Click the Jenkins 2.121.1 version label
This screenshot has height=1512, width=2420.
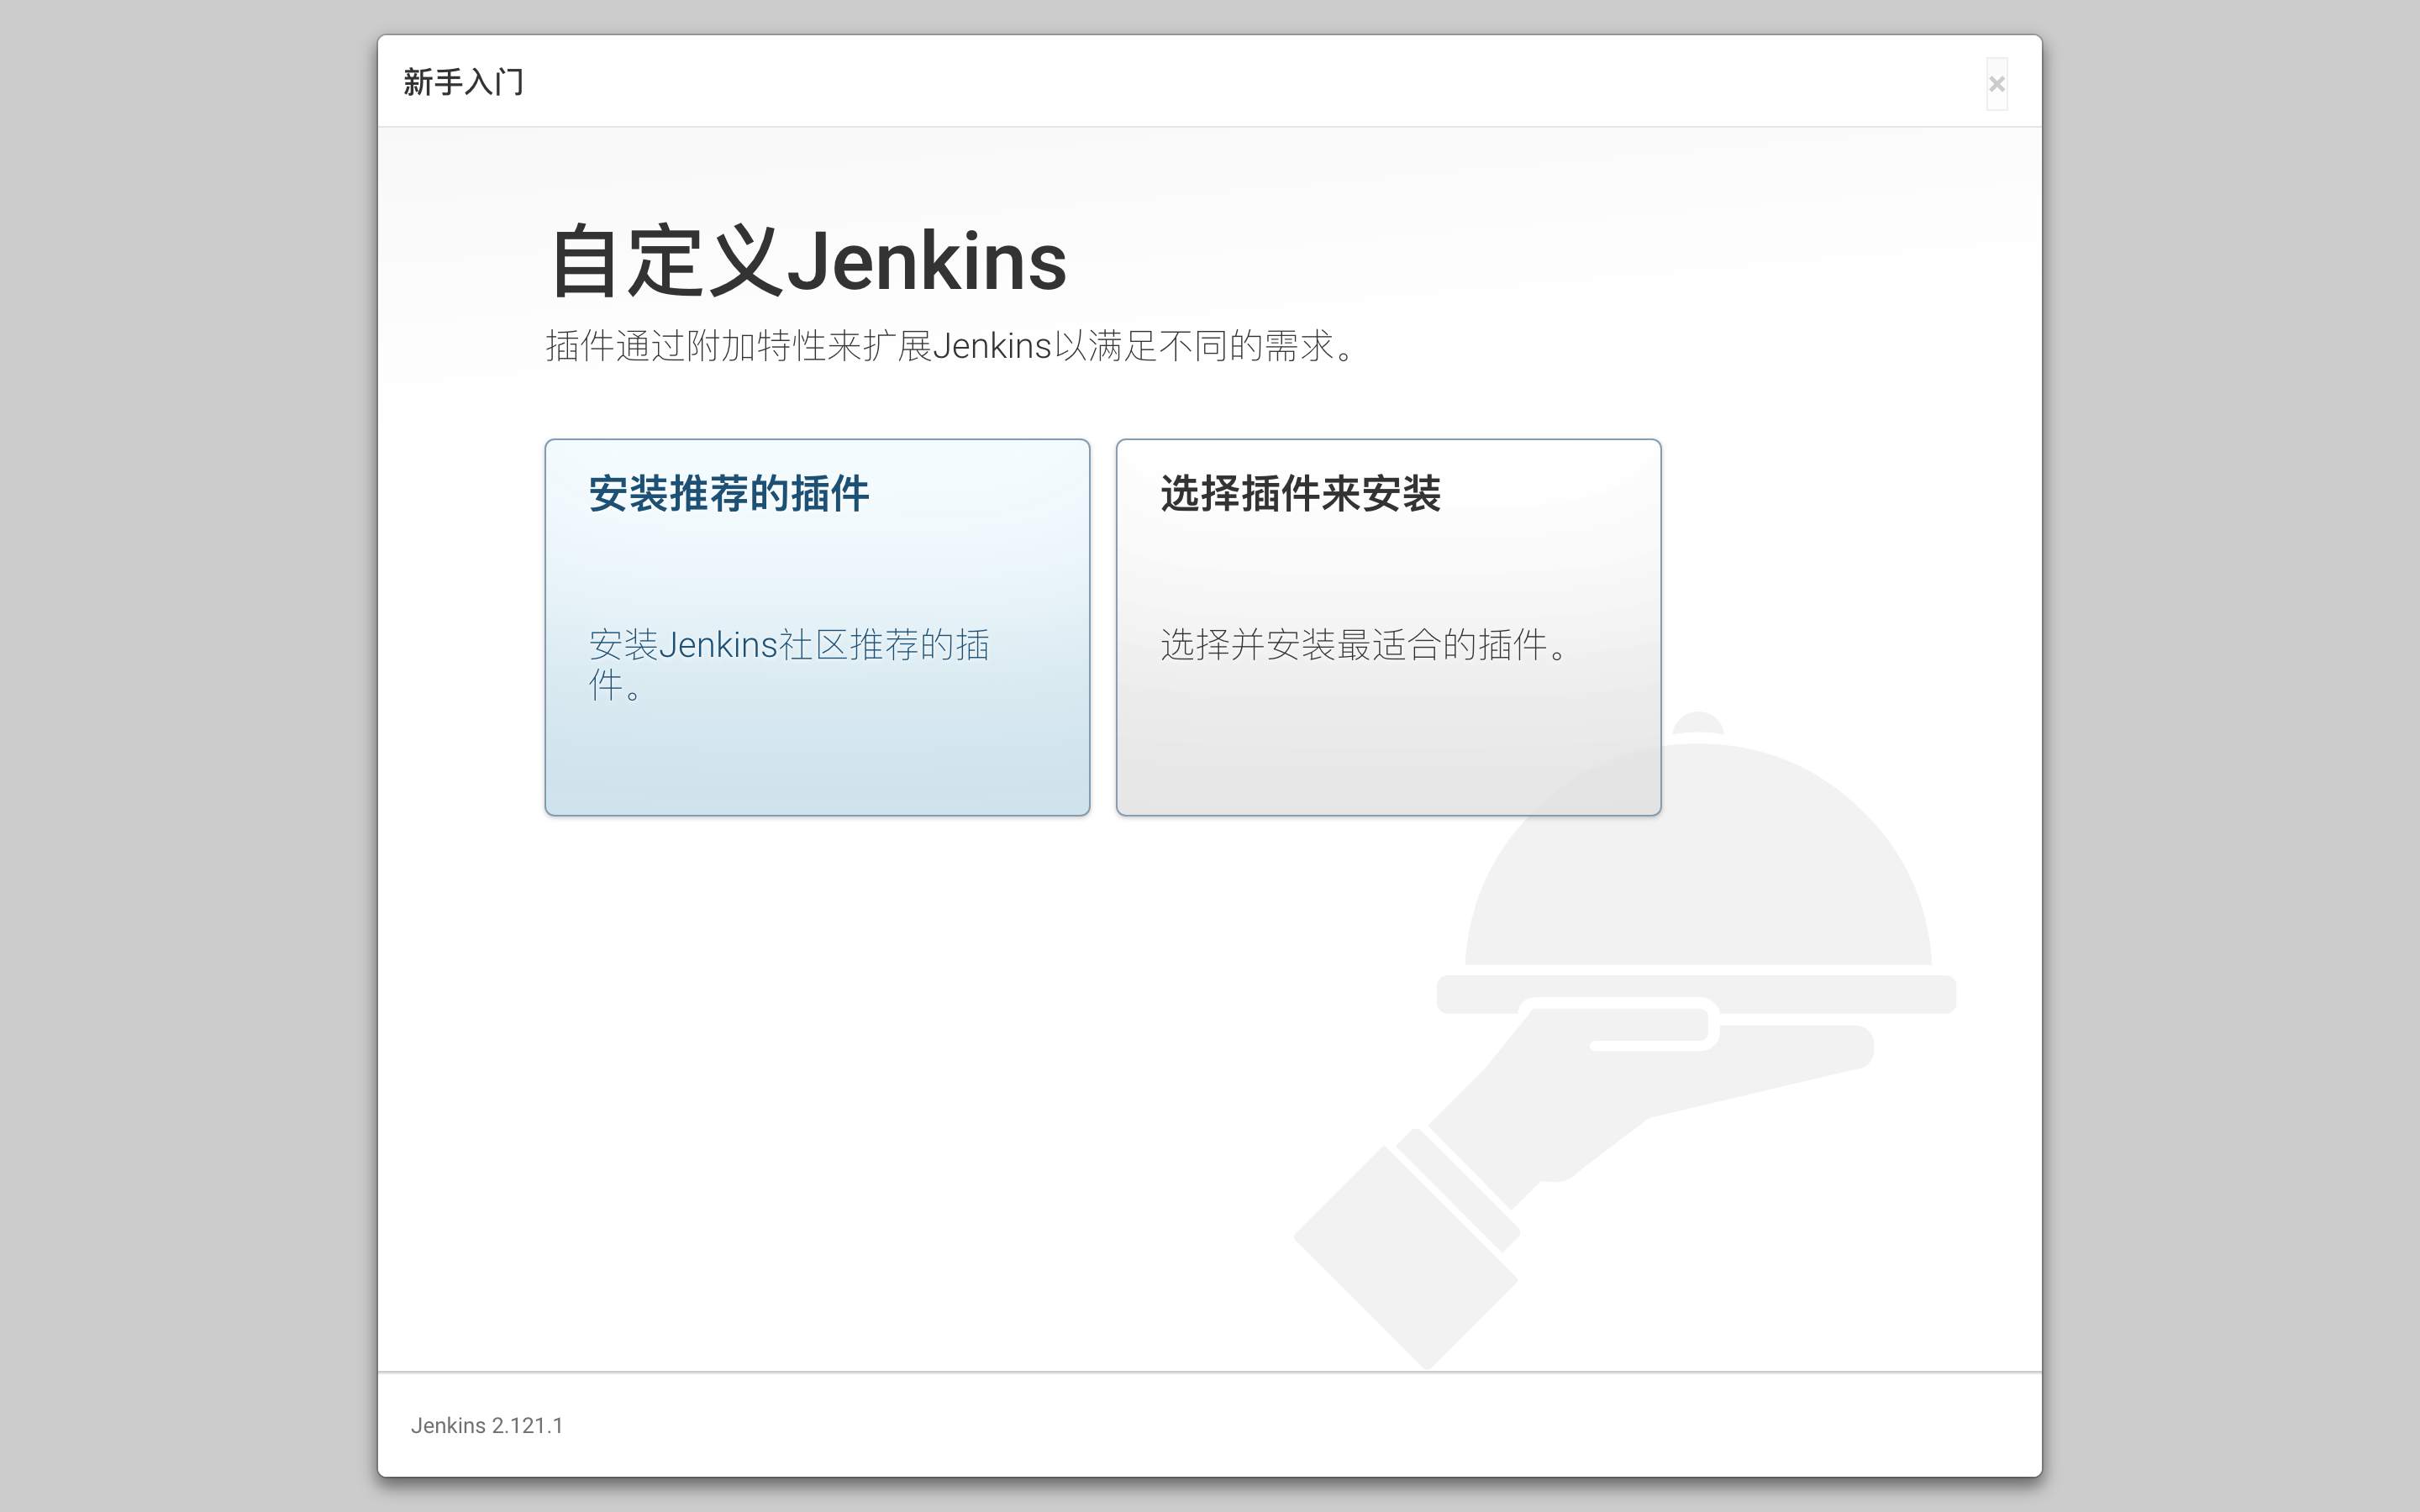tap(487, 1425)
